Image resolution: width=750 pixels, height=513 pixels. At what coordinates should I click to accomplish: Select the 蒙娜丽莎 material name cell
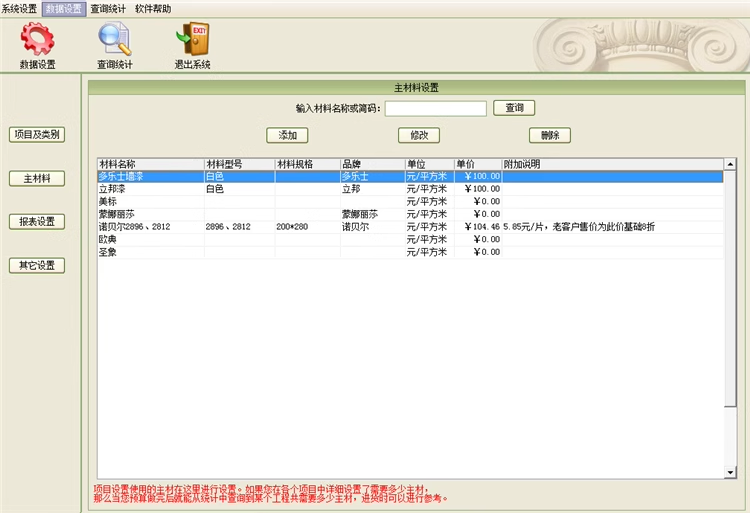coord(151,214)
